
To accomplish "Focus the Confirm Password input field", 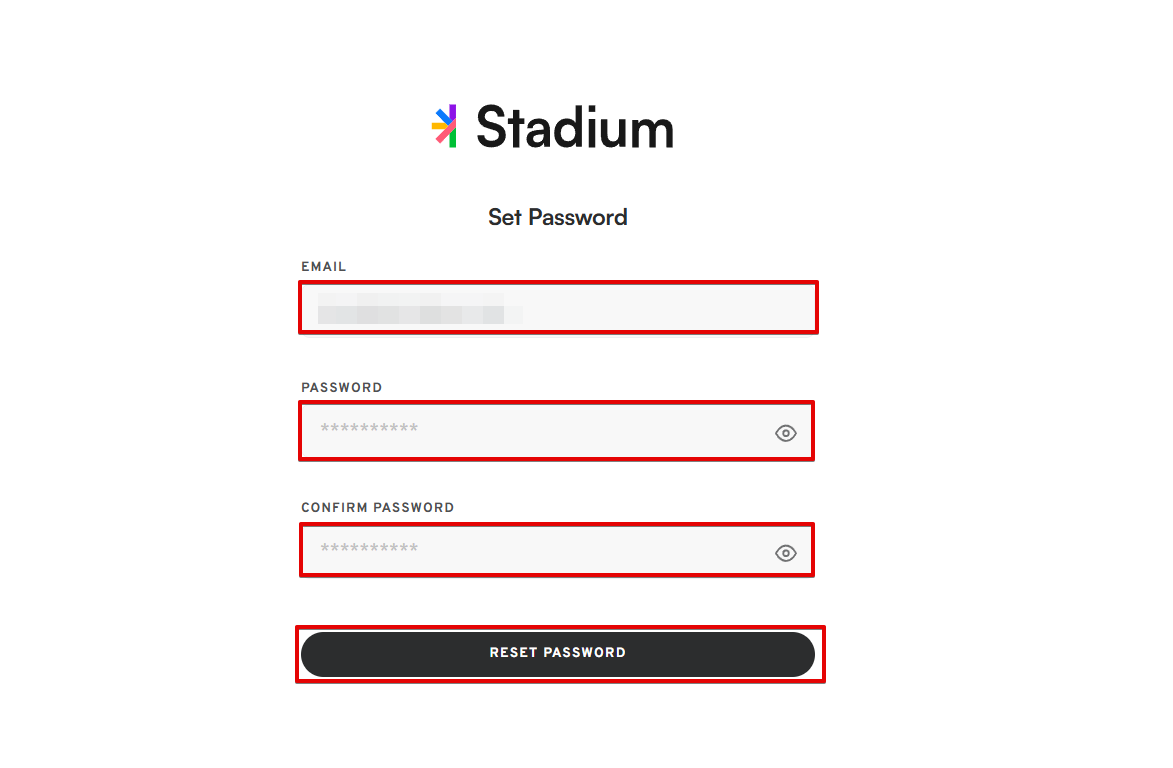I will pyautogui.click(x=557, y=550).
